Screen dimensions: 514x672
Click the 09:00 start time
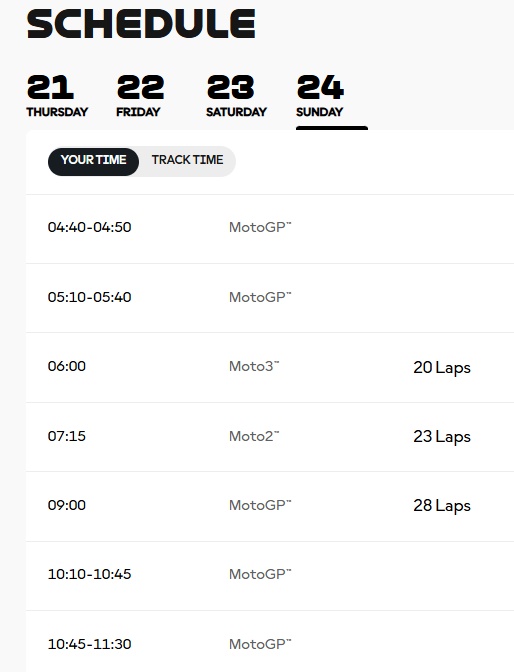(67, 505)
